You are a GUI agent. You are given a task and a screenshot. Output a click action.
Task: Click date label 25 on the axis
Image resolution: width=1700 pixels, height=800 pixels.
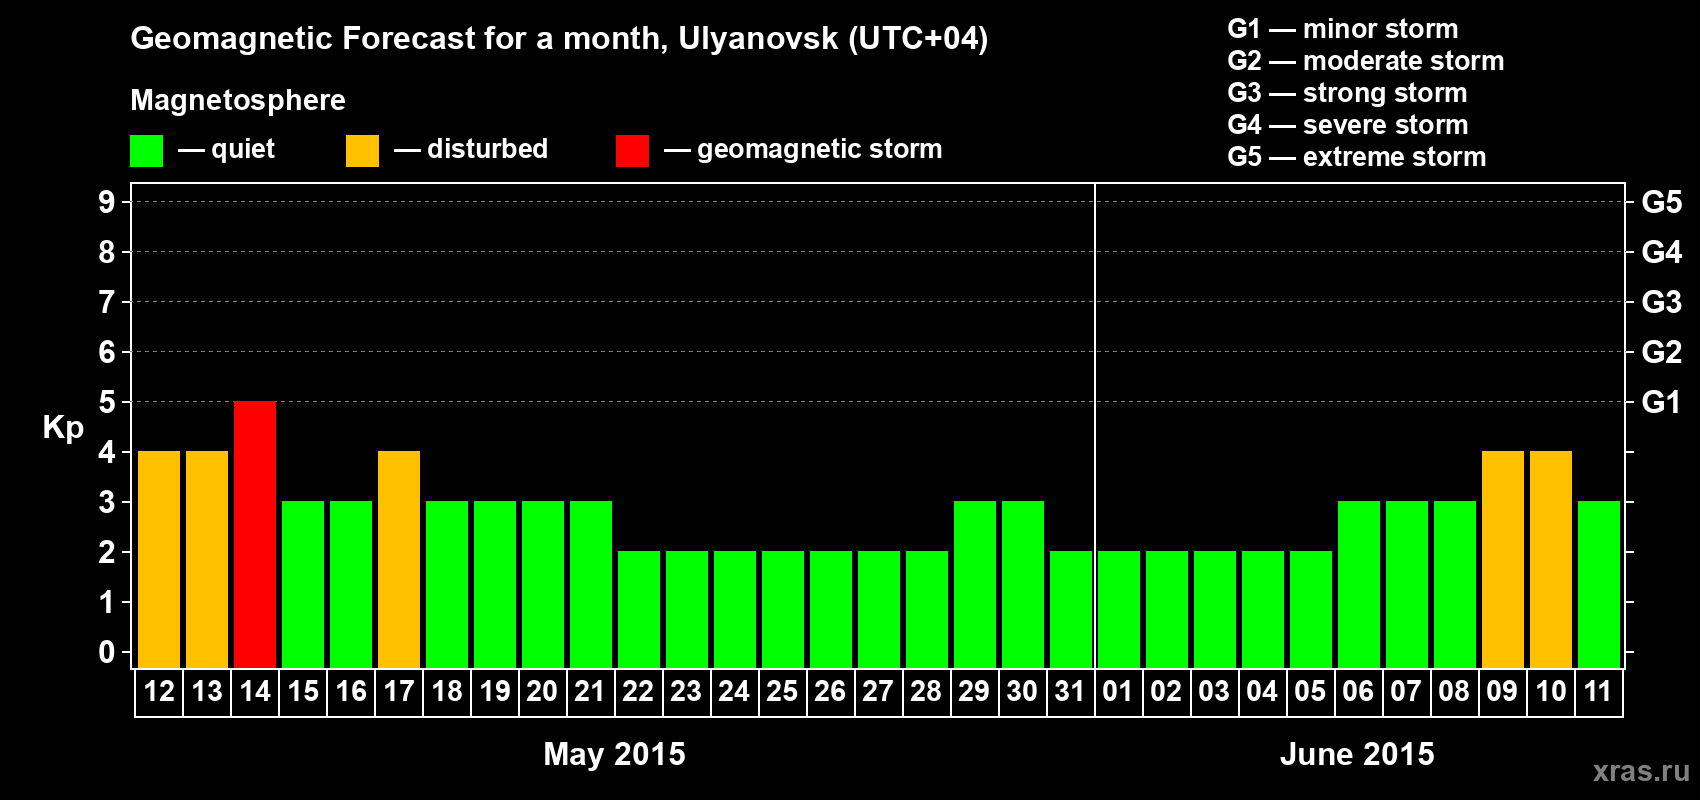click(783, 692)
